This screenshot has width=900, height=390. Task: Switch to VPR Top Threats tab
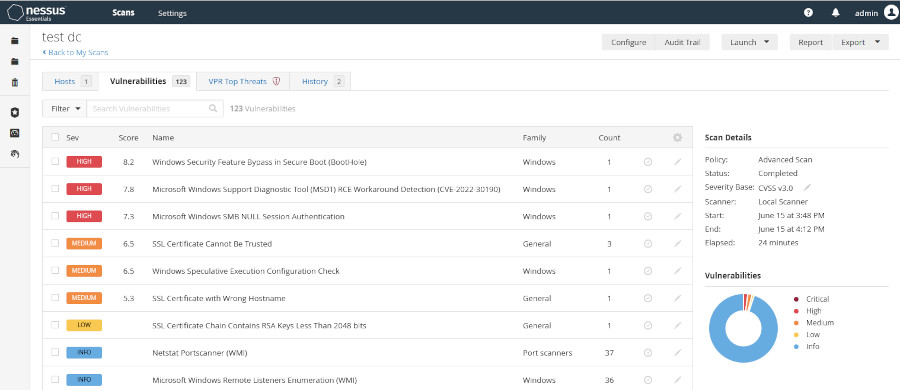click(x=243, y=82)
